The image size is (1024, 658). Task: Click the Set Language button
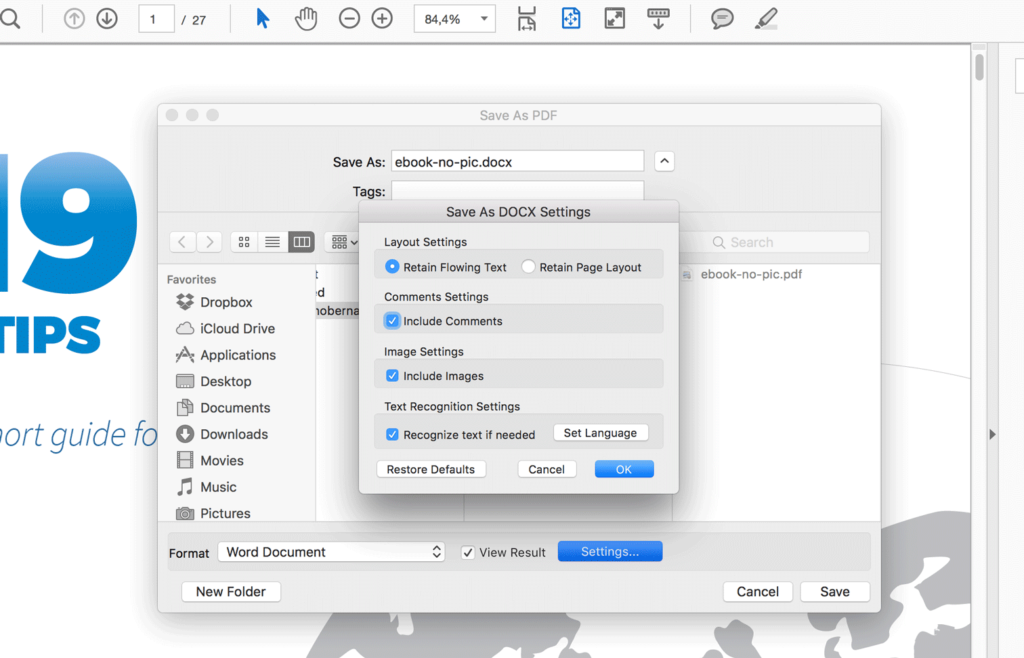601,432
